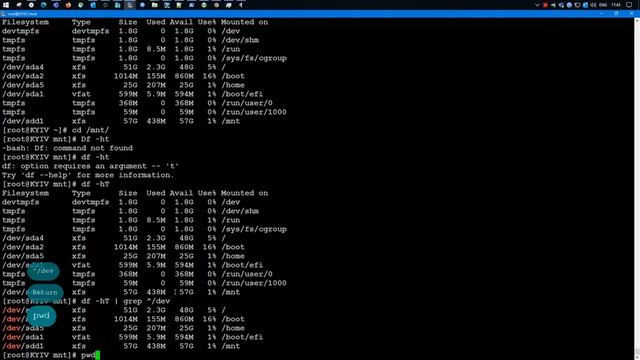This screenshot has height=360, width=640.
Task: Click the "Df -ht" command with capital D
Action: (95, 139)
